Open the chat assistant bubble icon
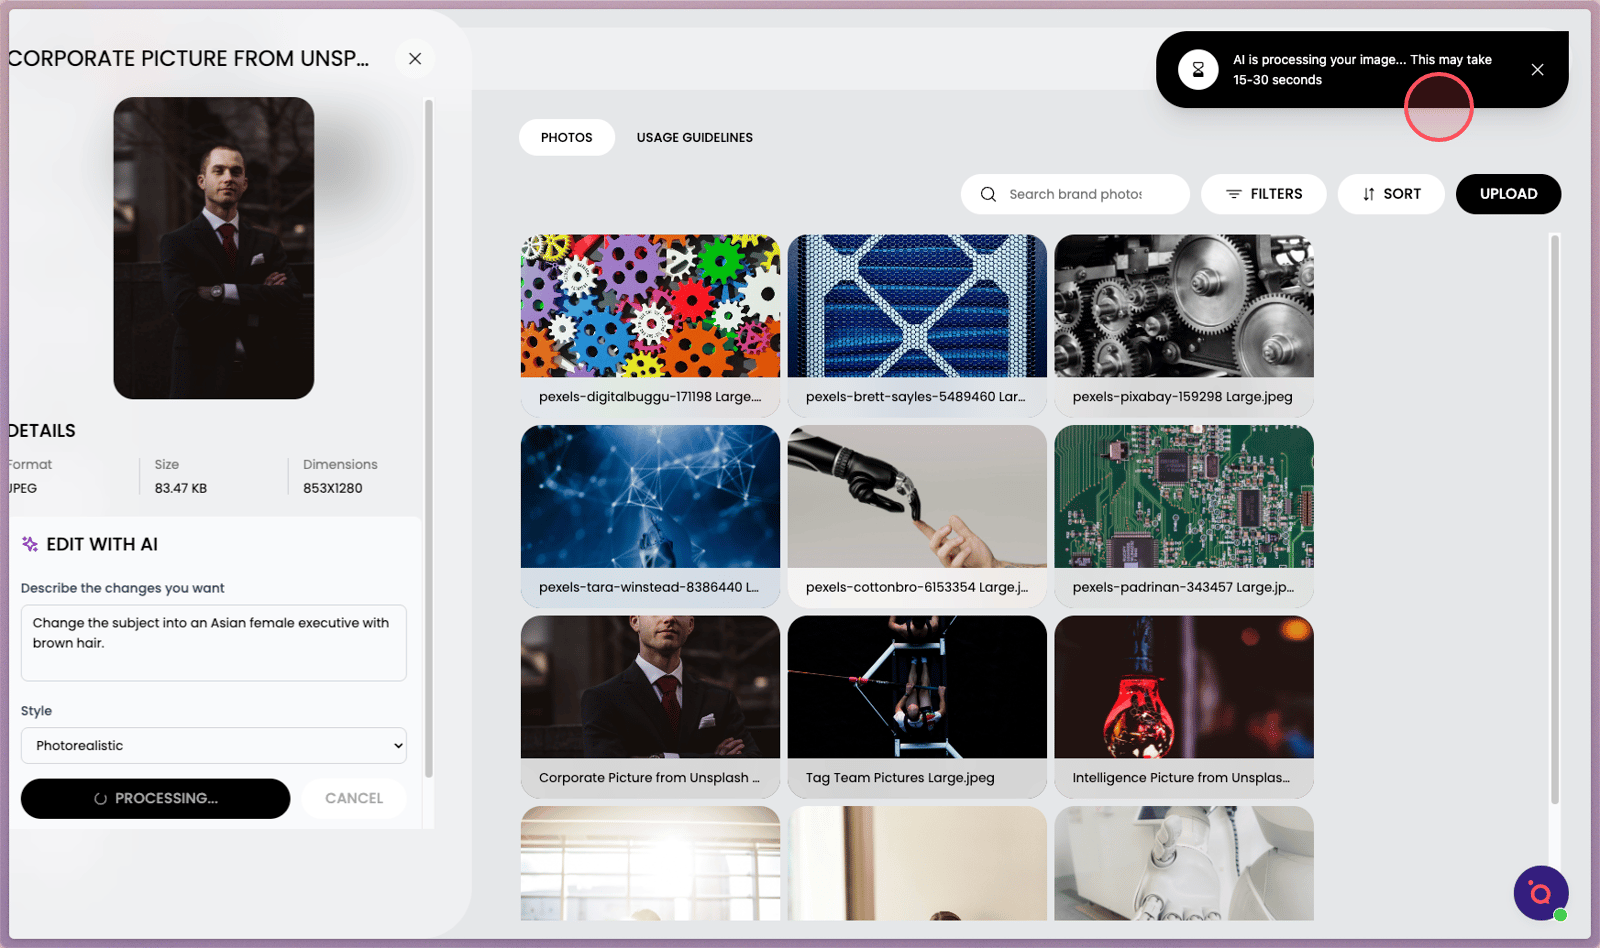The image size is (1600, 948). click(x=1540, y=892)
